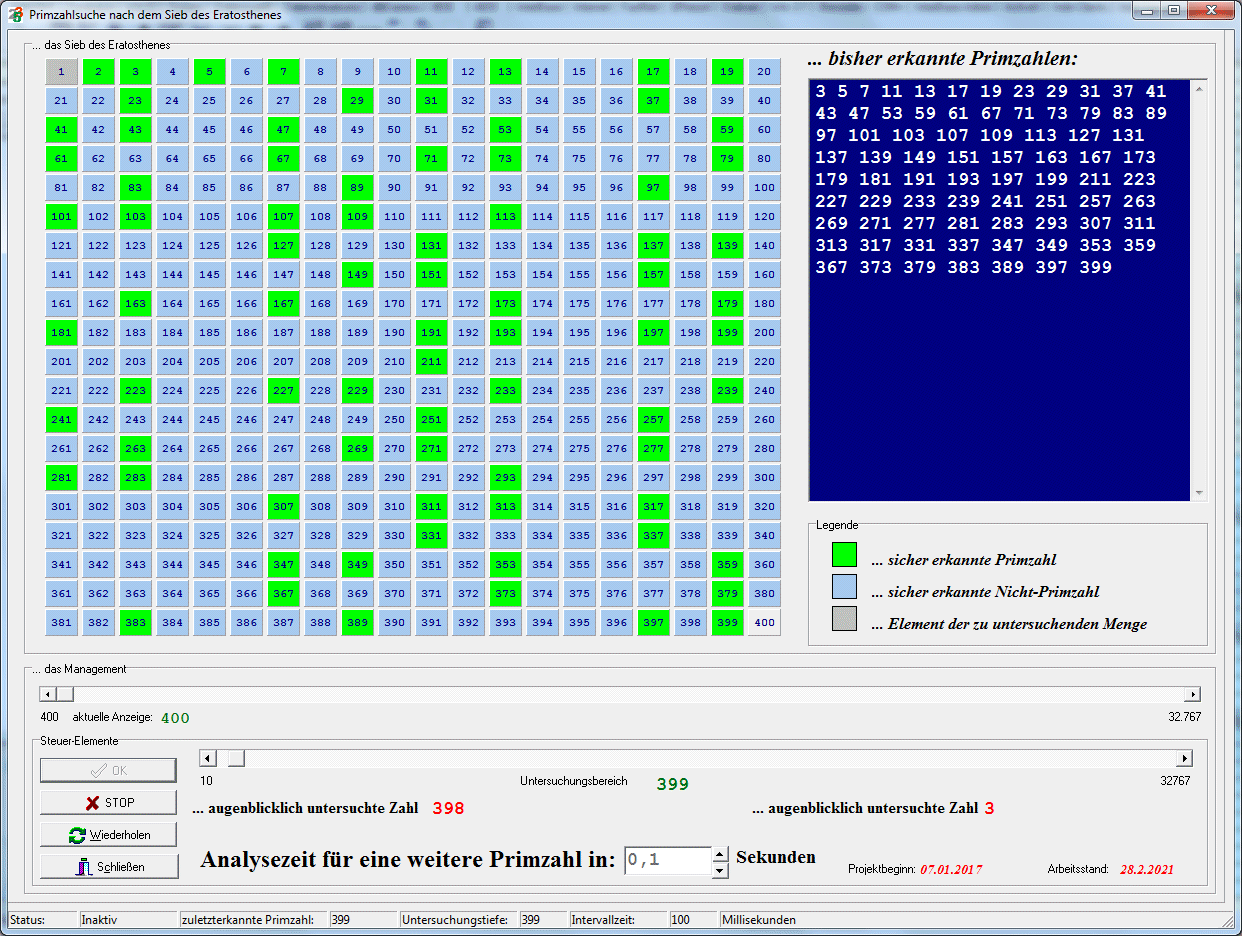Click the green sieve cell 163
The width and height of the screenshot is (1242, 936).
click(136, 304)
